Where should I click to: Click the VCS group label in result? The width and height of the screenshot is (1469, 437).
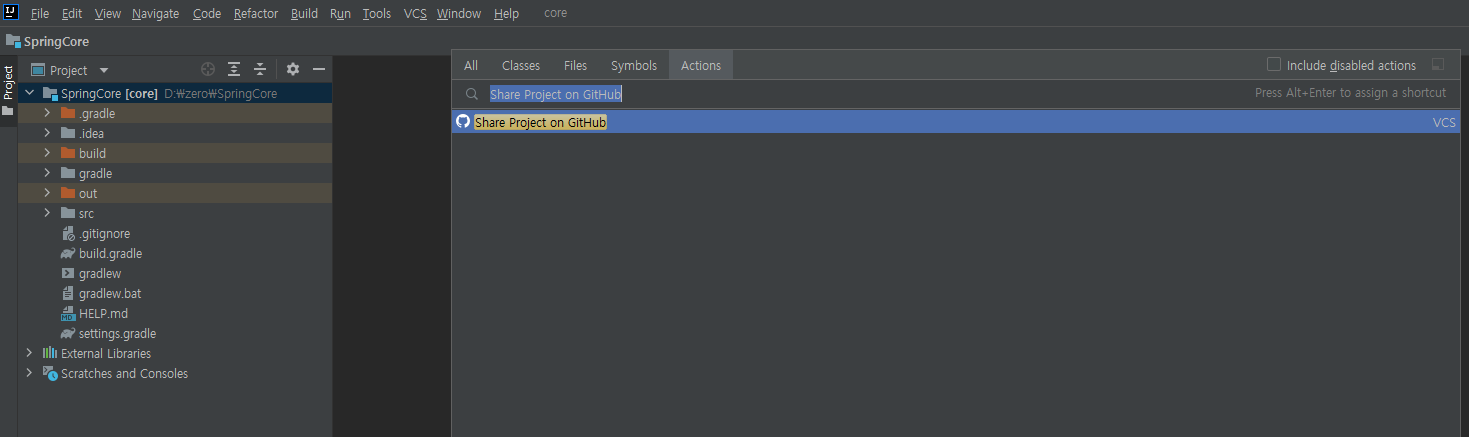[1444, 122]
